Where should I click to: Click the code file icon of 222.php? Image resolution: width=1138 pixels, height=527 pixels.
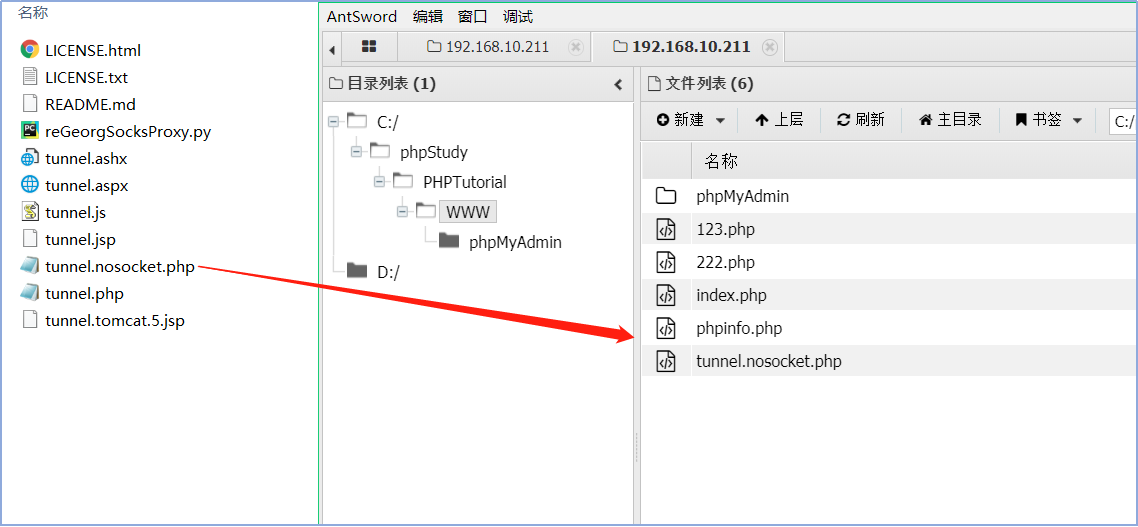(x=666, y=262)
